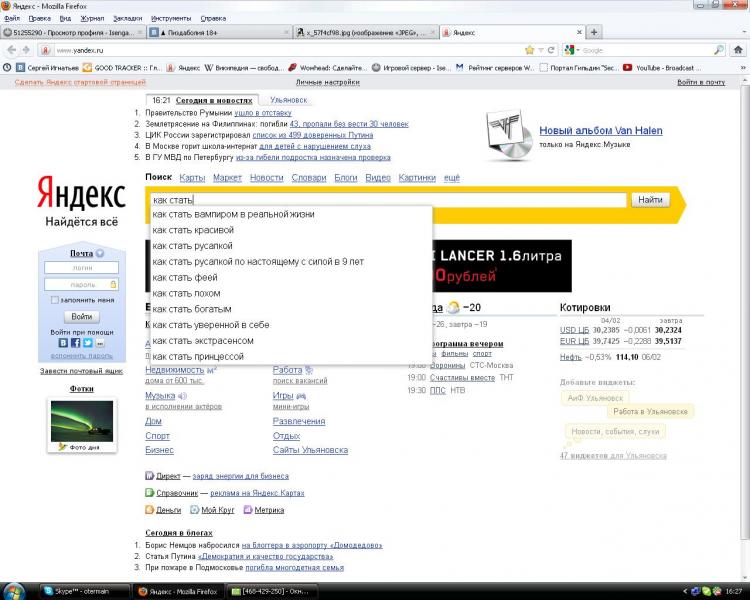Switch to the Ульяновск news tab
Viewport: 750px width, 600px height.
(x=288, y=100)
